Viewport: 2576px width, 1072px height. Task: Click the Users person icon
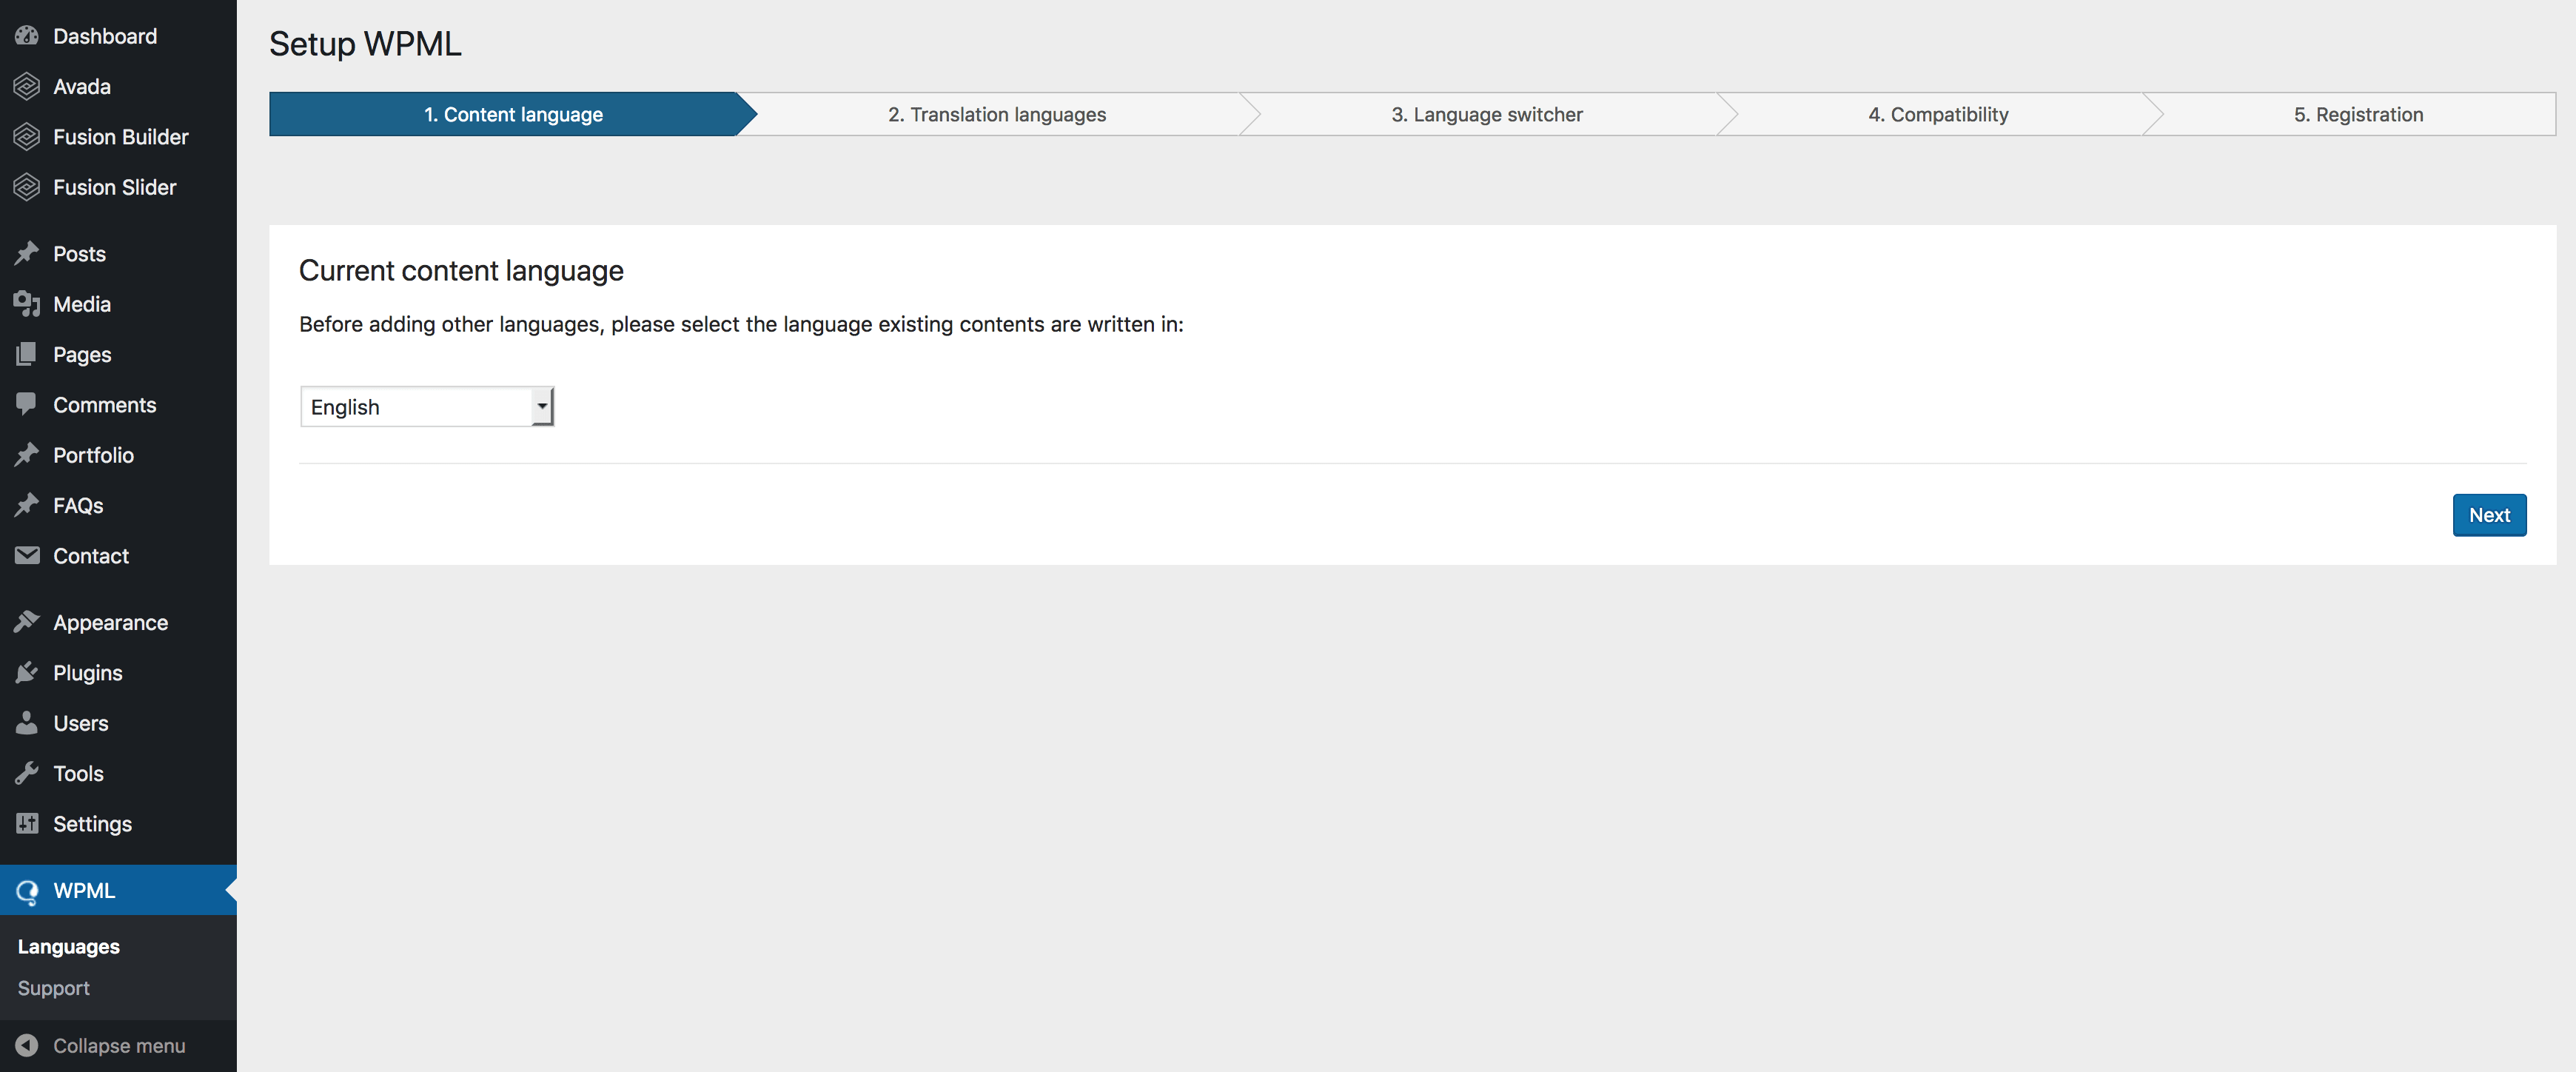[x=27, y=723]
